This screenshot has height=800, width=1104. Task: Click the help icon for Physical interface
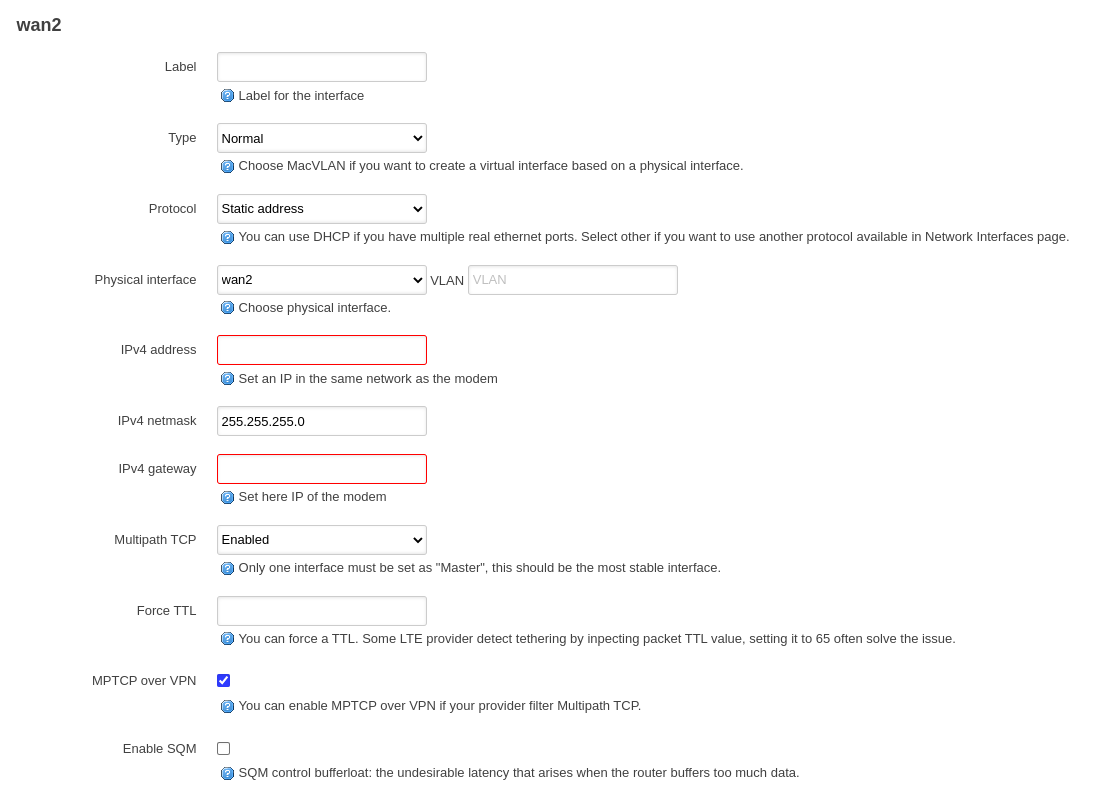[x=227, y=308]
